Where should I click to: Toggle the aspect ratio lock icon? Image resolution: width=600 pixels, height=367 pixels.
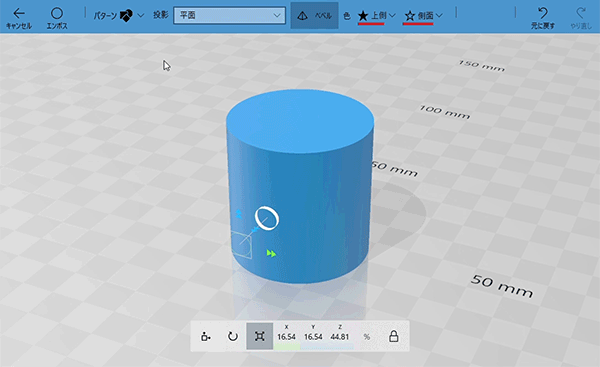(394, 336)
